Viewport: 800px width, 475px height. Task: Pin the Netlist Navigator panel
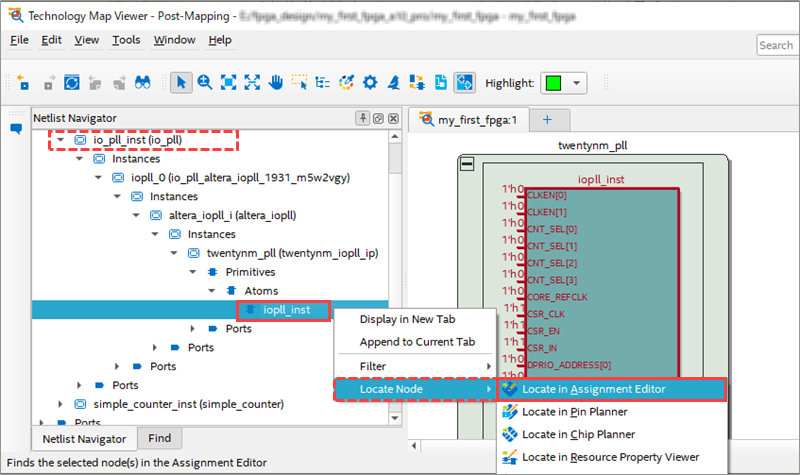click(362, 118)
